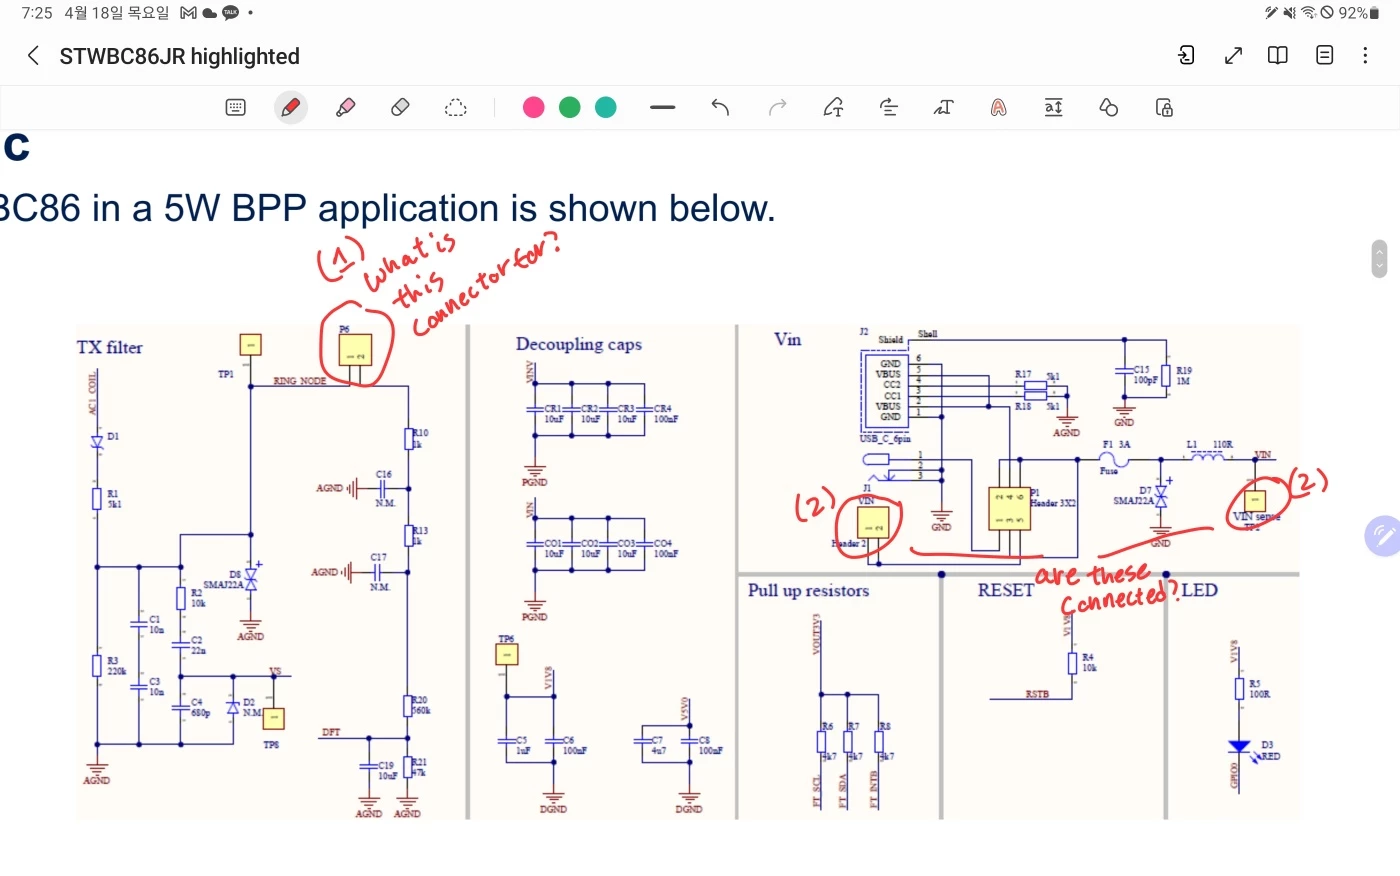This screenshot has width=1400, height=876.
Task: Open the page list icon
Action: pos(1324,56)
